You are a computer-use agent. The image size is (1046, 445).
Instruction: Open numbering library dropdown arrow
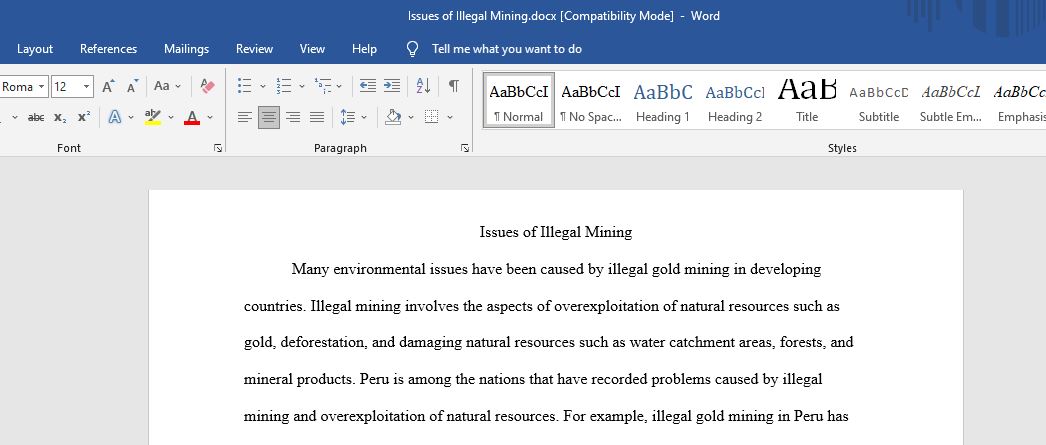302,86
